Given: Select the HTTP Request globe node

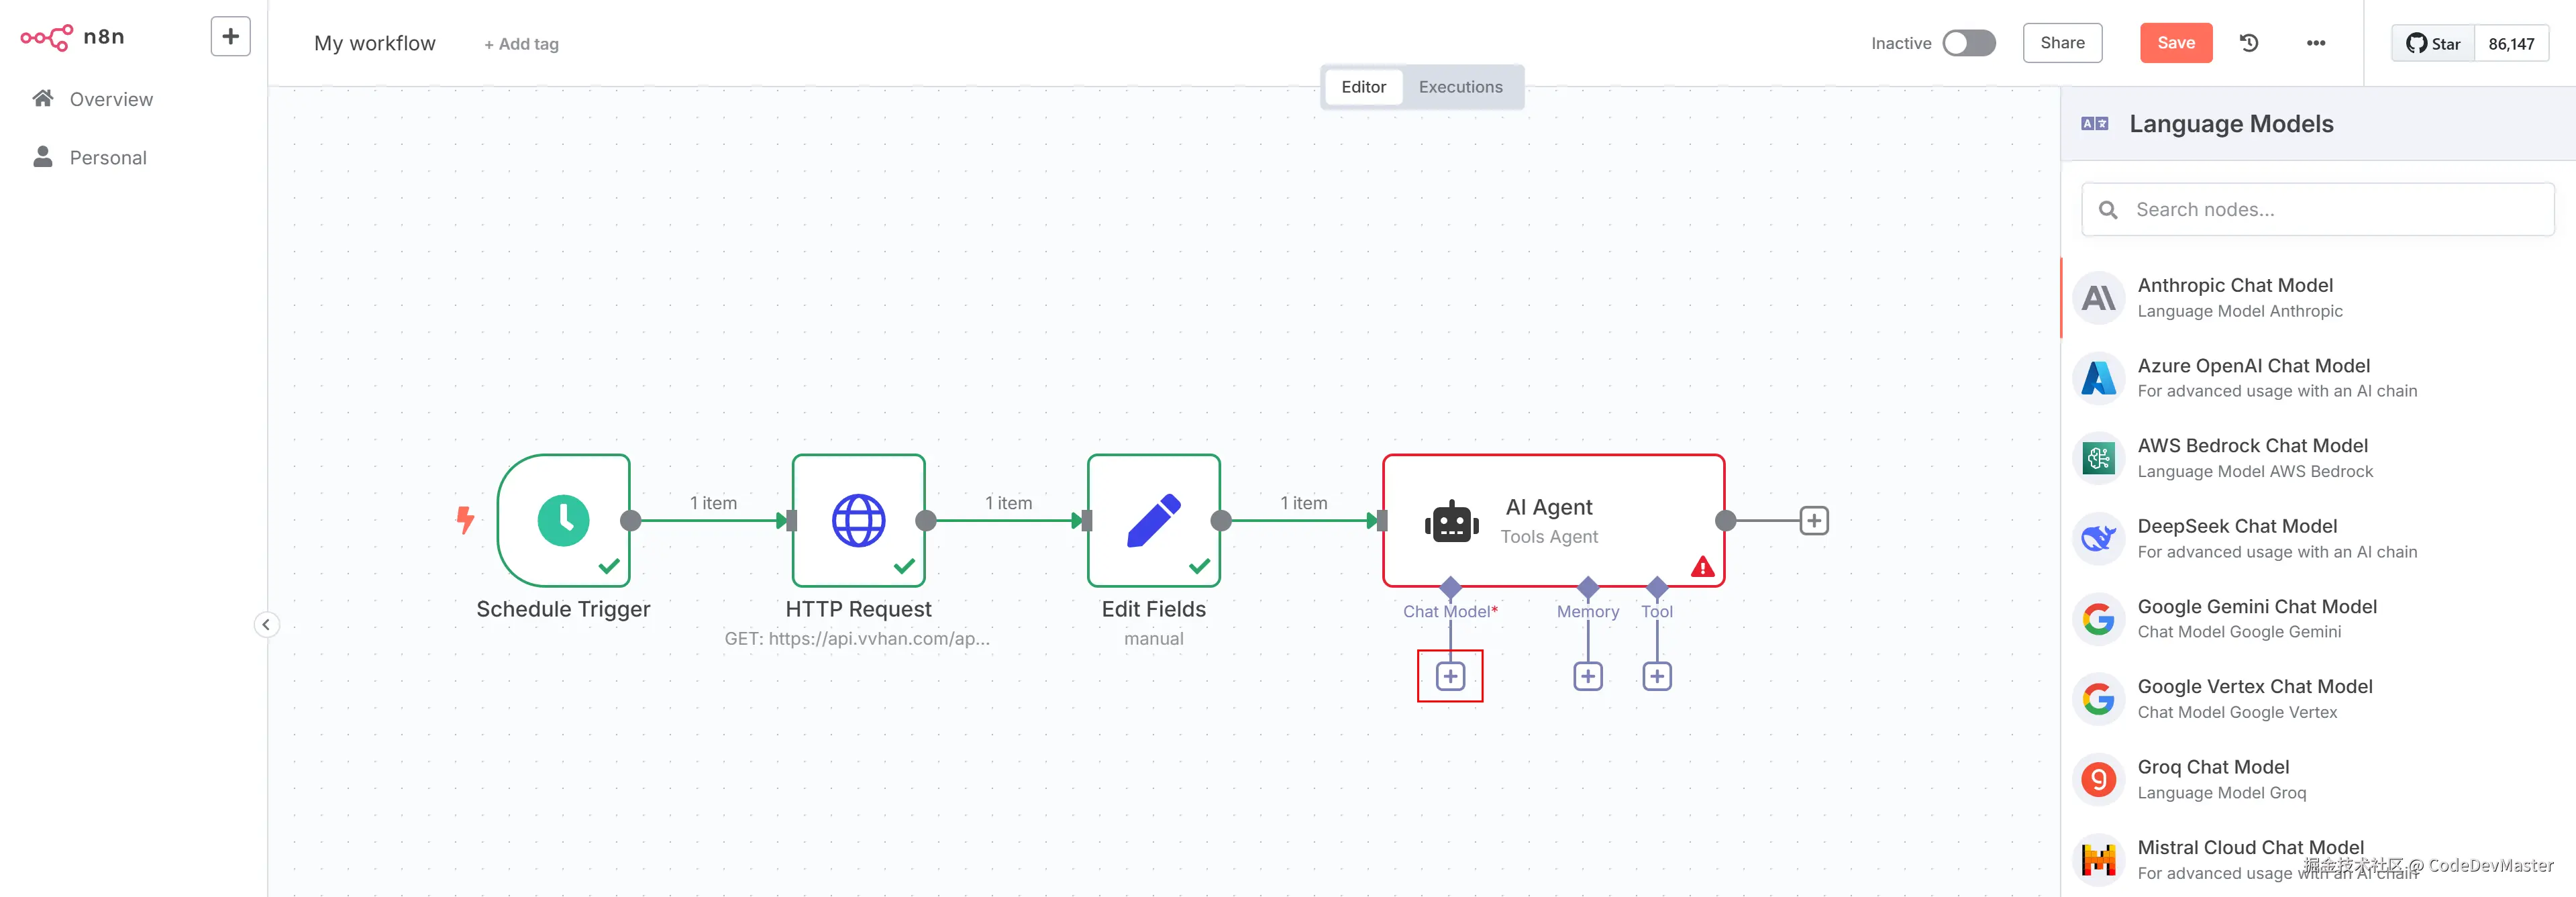Looking at the screenshot, I should tap(858, 520).
